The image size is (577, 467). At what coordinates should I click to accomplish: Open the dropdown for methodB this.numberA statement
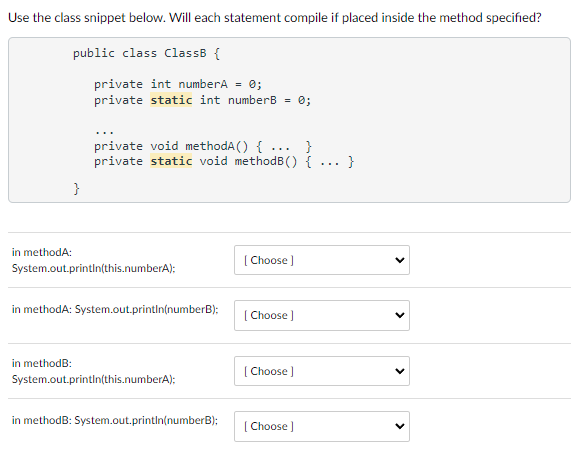pos(322,371)
